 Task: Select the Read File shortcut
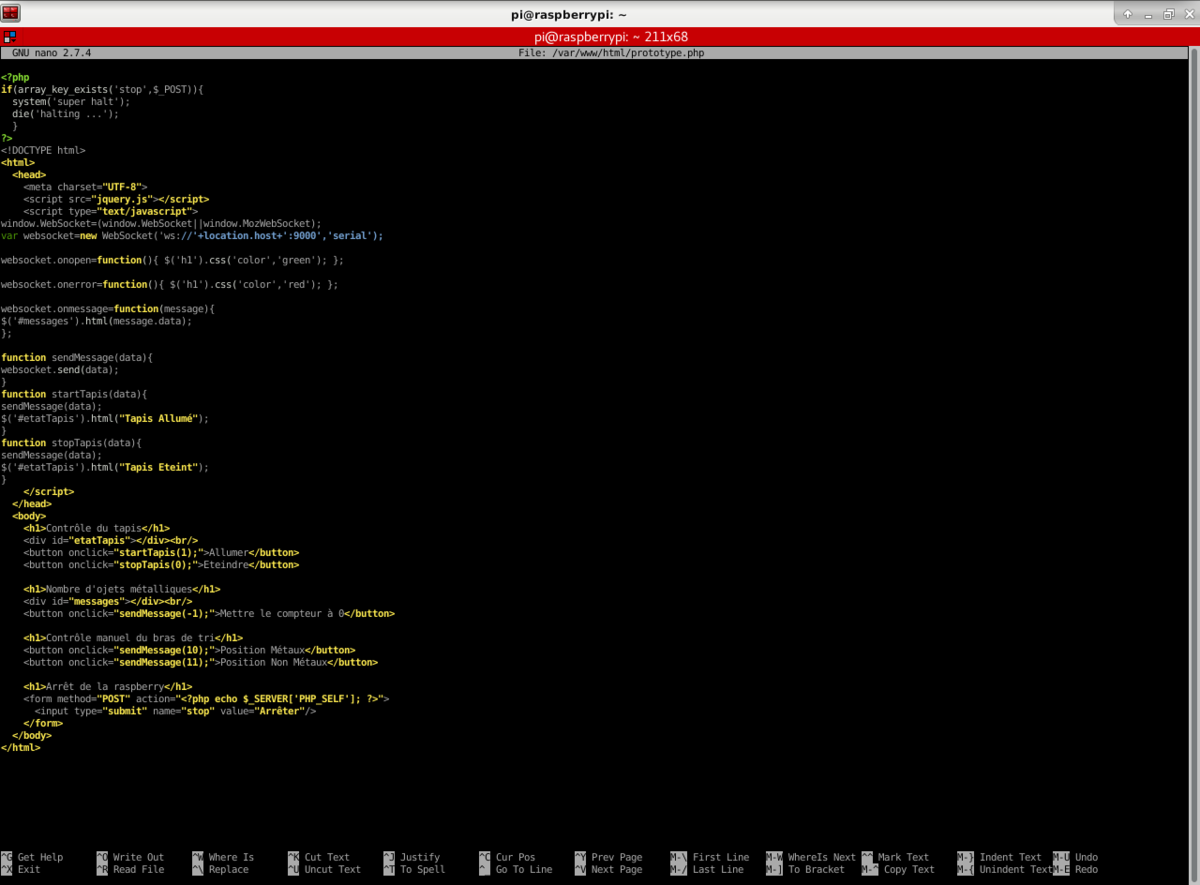pyautogui.click(x=138, y=869)
